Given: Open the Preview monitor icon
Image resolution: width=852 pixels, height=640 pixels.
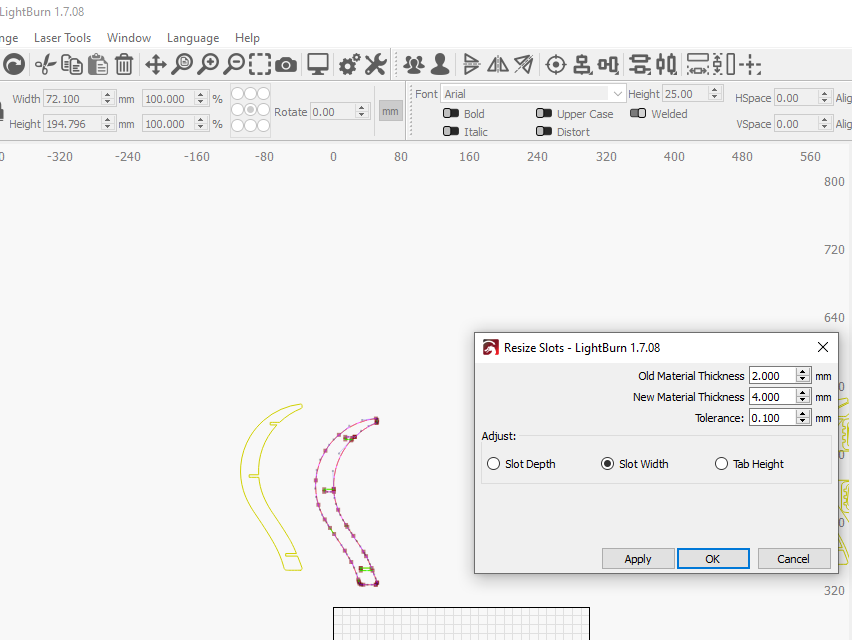Looking at the screenshot, I should tap(318, 65).
